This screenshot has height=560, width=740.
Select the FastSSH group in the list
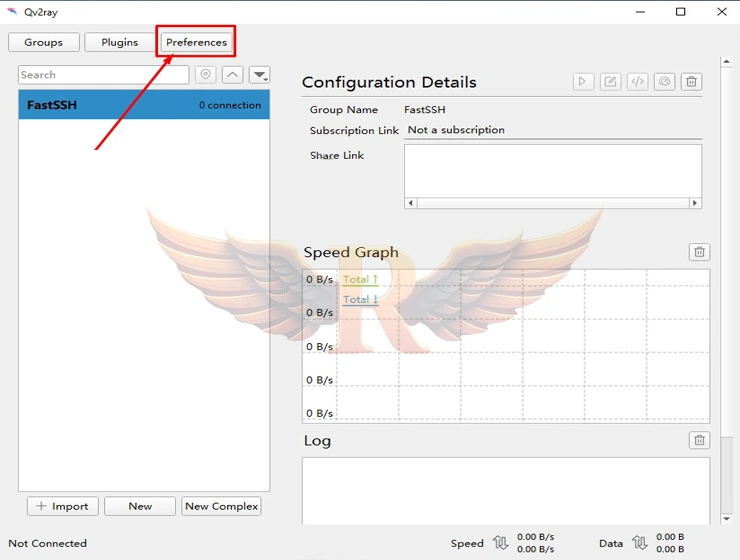pyautogui.click(x=143, y=105)
